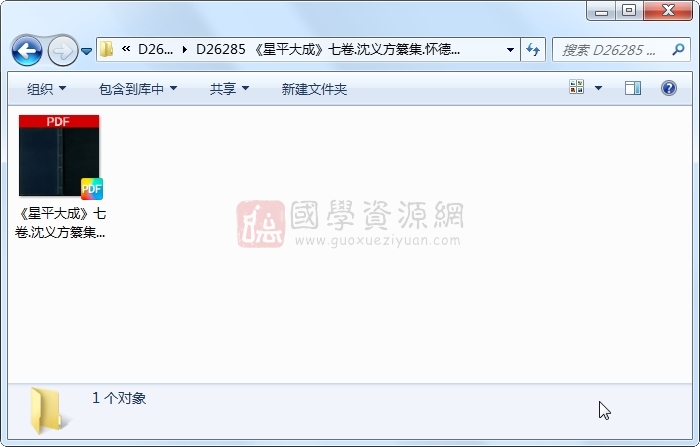Open the view options dropdown arrow
The width and height of the screenshot is (700, 447).
point(599,88)
